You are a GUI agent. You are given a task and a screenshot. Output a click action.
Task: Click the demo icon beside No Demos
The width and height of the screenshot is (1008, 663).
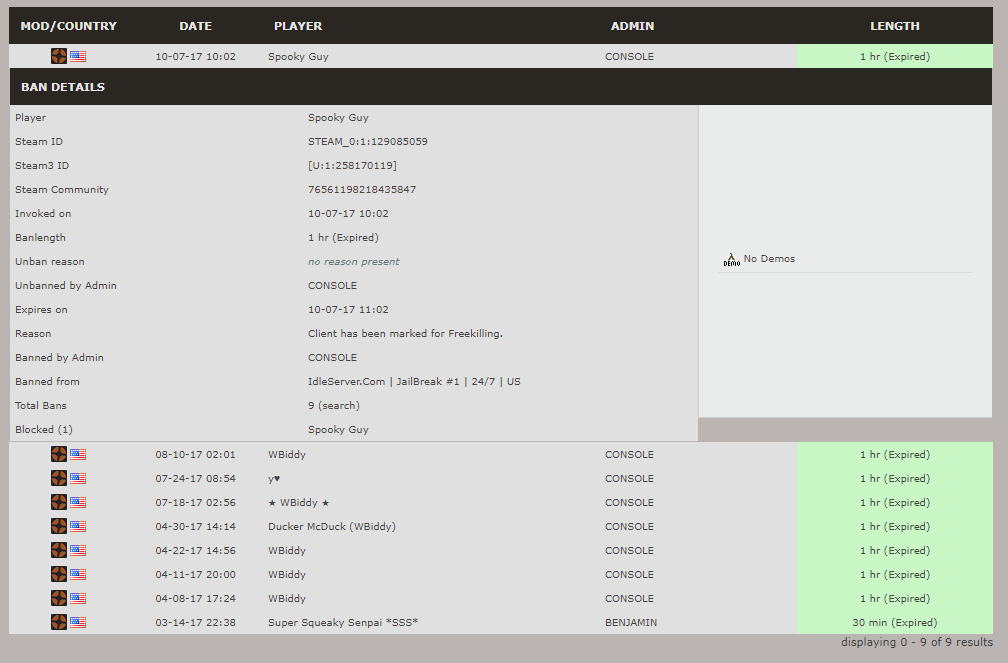[x=731, y=259]
